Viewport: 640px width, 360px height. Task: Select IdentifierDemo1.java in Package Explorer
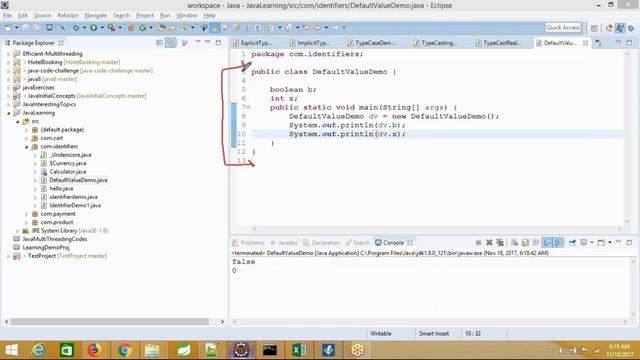point(75,205)
